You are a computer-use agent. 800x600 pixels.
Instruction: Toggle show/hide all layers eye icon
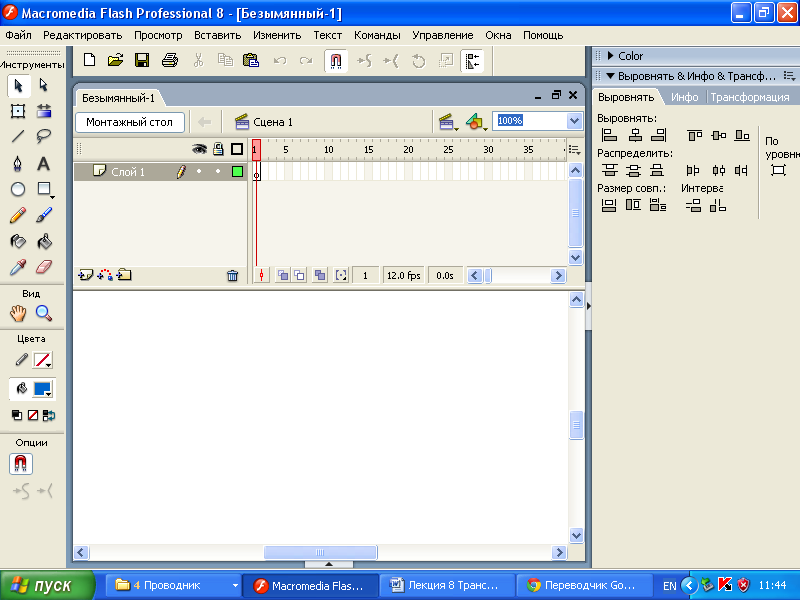pos(199,149)
